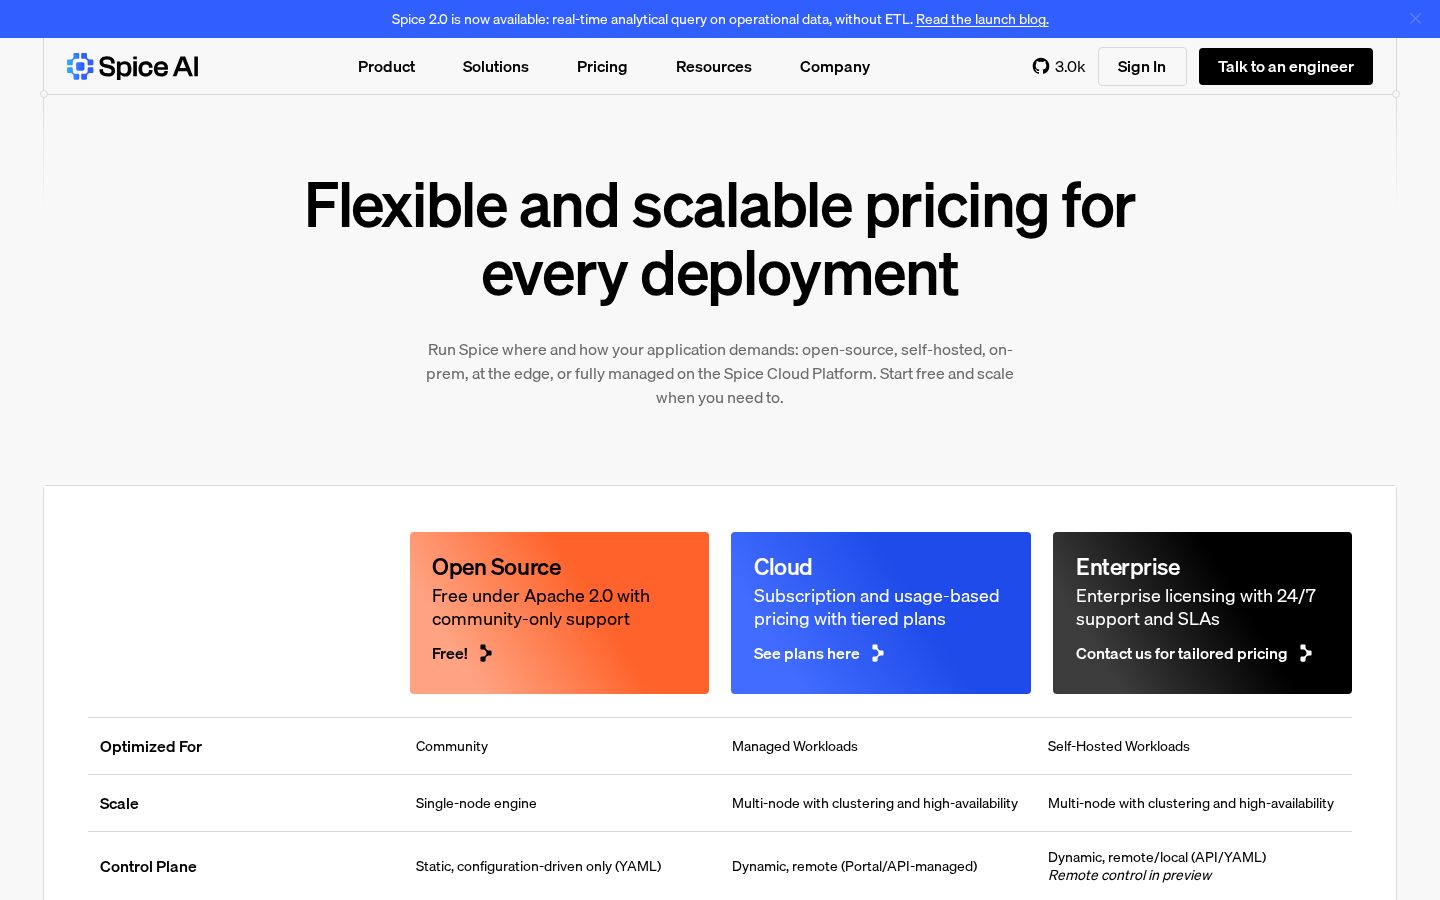Viewport: 1440px width, 900px height.
Task: Click the arrow beside Contact us for tailored pricing
Action: coord(1306,653)
